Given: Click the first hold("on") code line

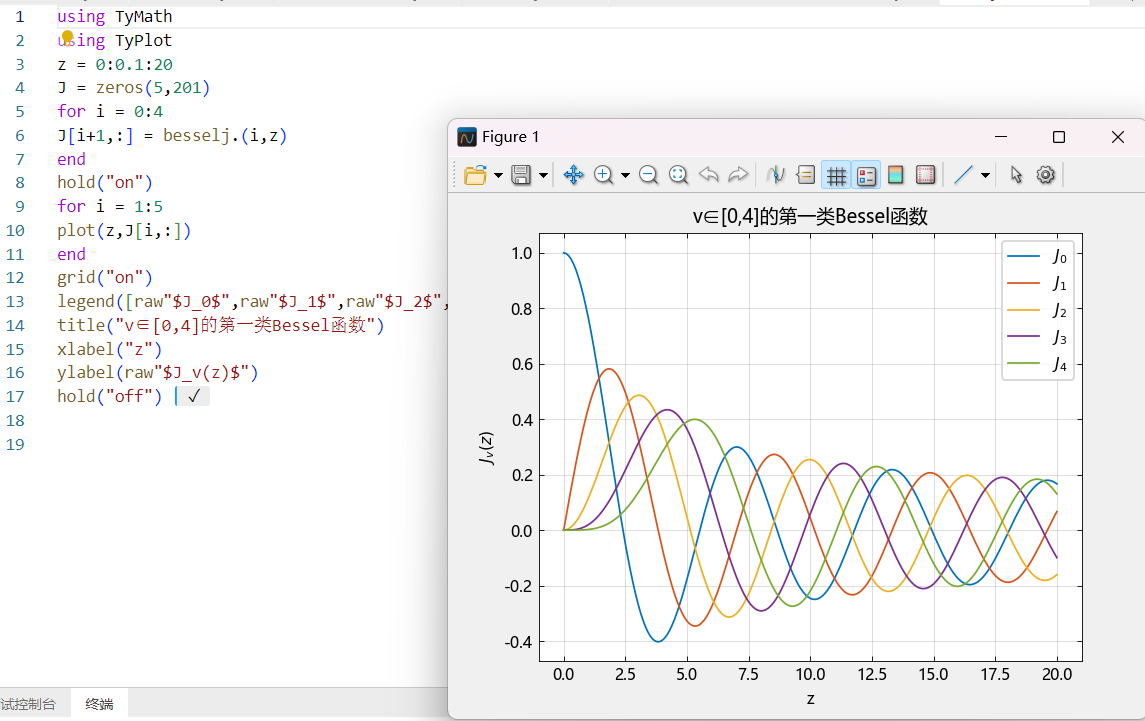Looking at the screenshot, I should coord(104,183).
